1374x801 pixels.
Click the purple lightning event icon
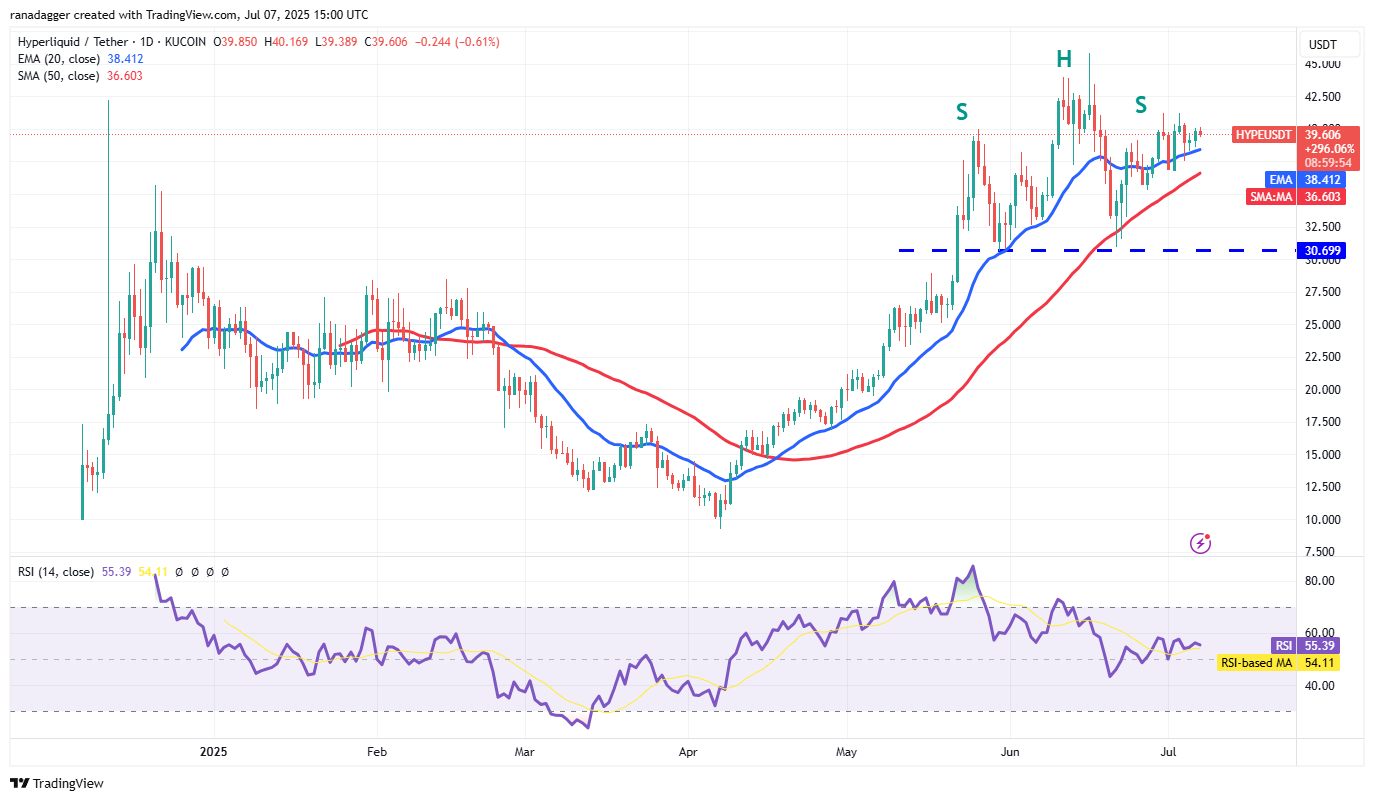(x=1201, y=543)
